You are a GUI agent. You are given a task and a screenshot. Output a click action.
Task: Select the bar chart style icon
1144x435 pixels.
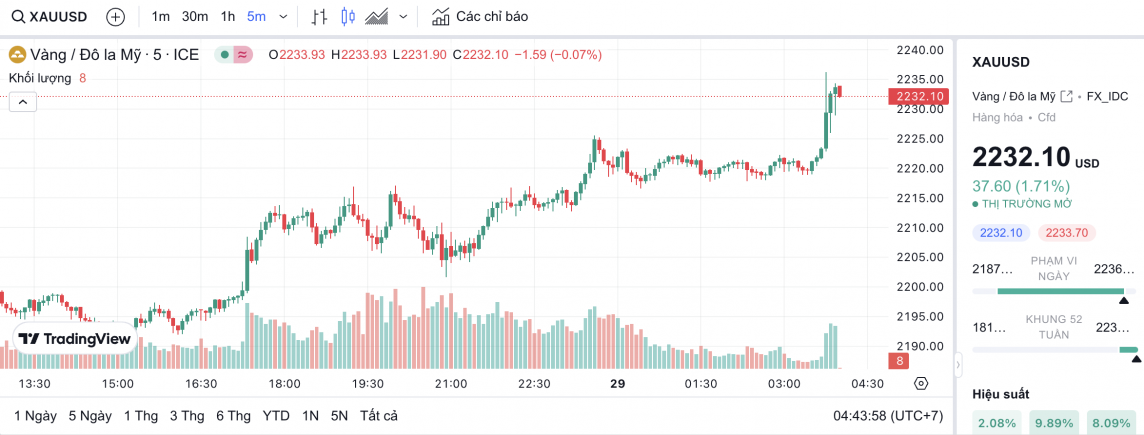click(x=319, y=17)
